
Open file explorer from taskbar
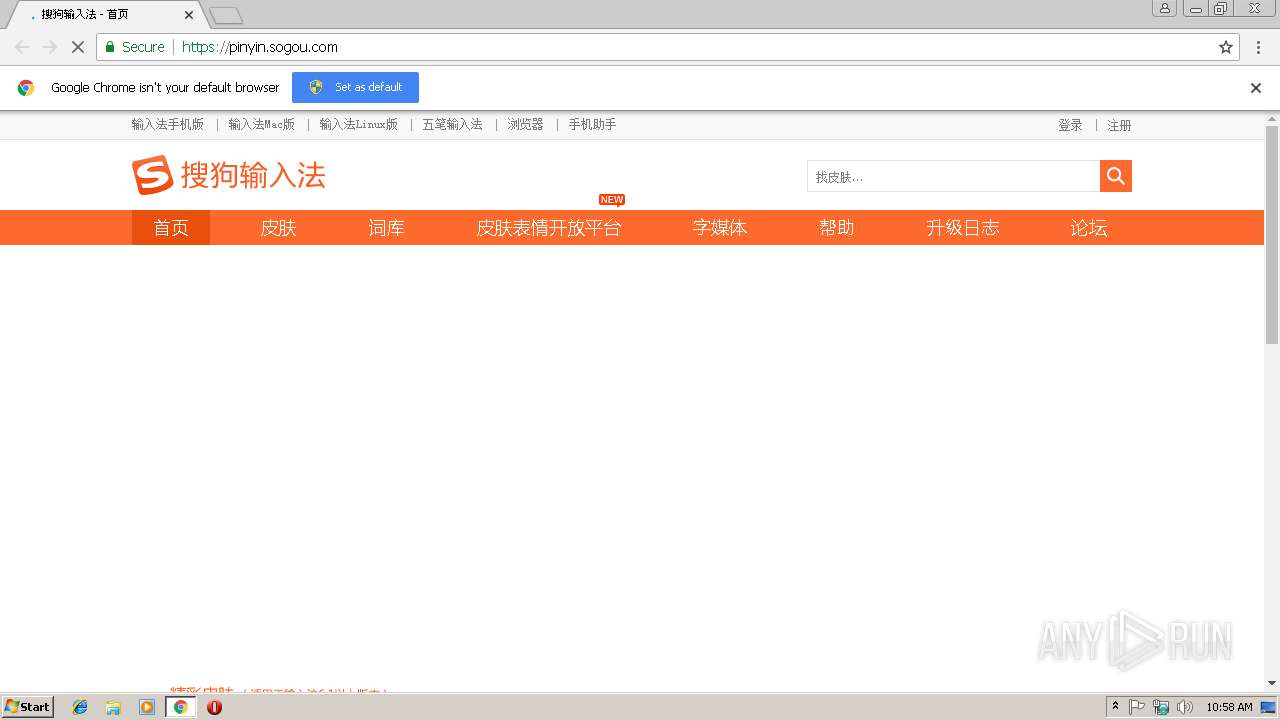click(x=113, y=707)
